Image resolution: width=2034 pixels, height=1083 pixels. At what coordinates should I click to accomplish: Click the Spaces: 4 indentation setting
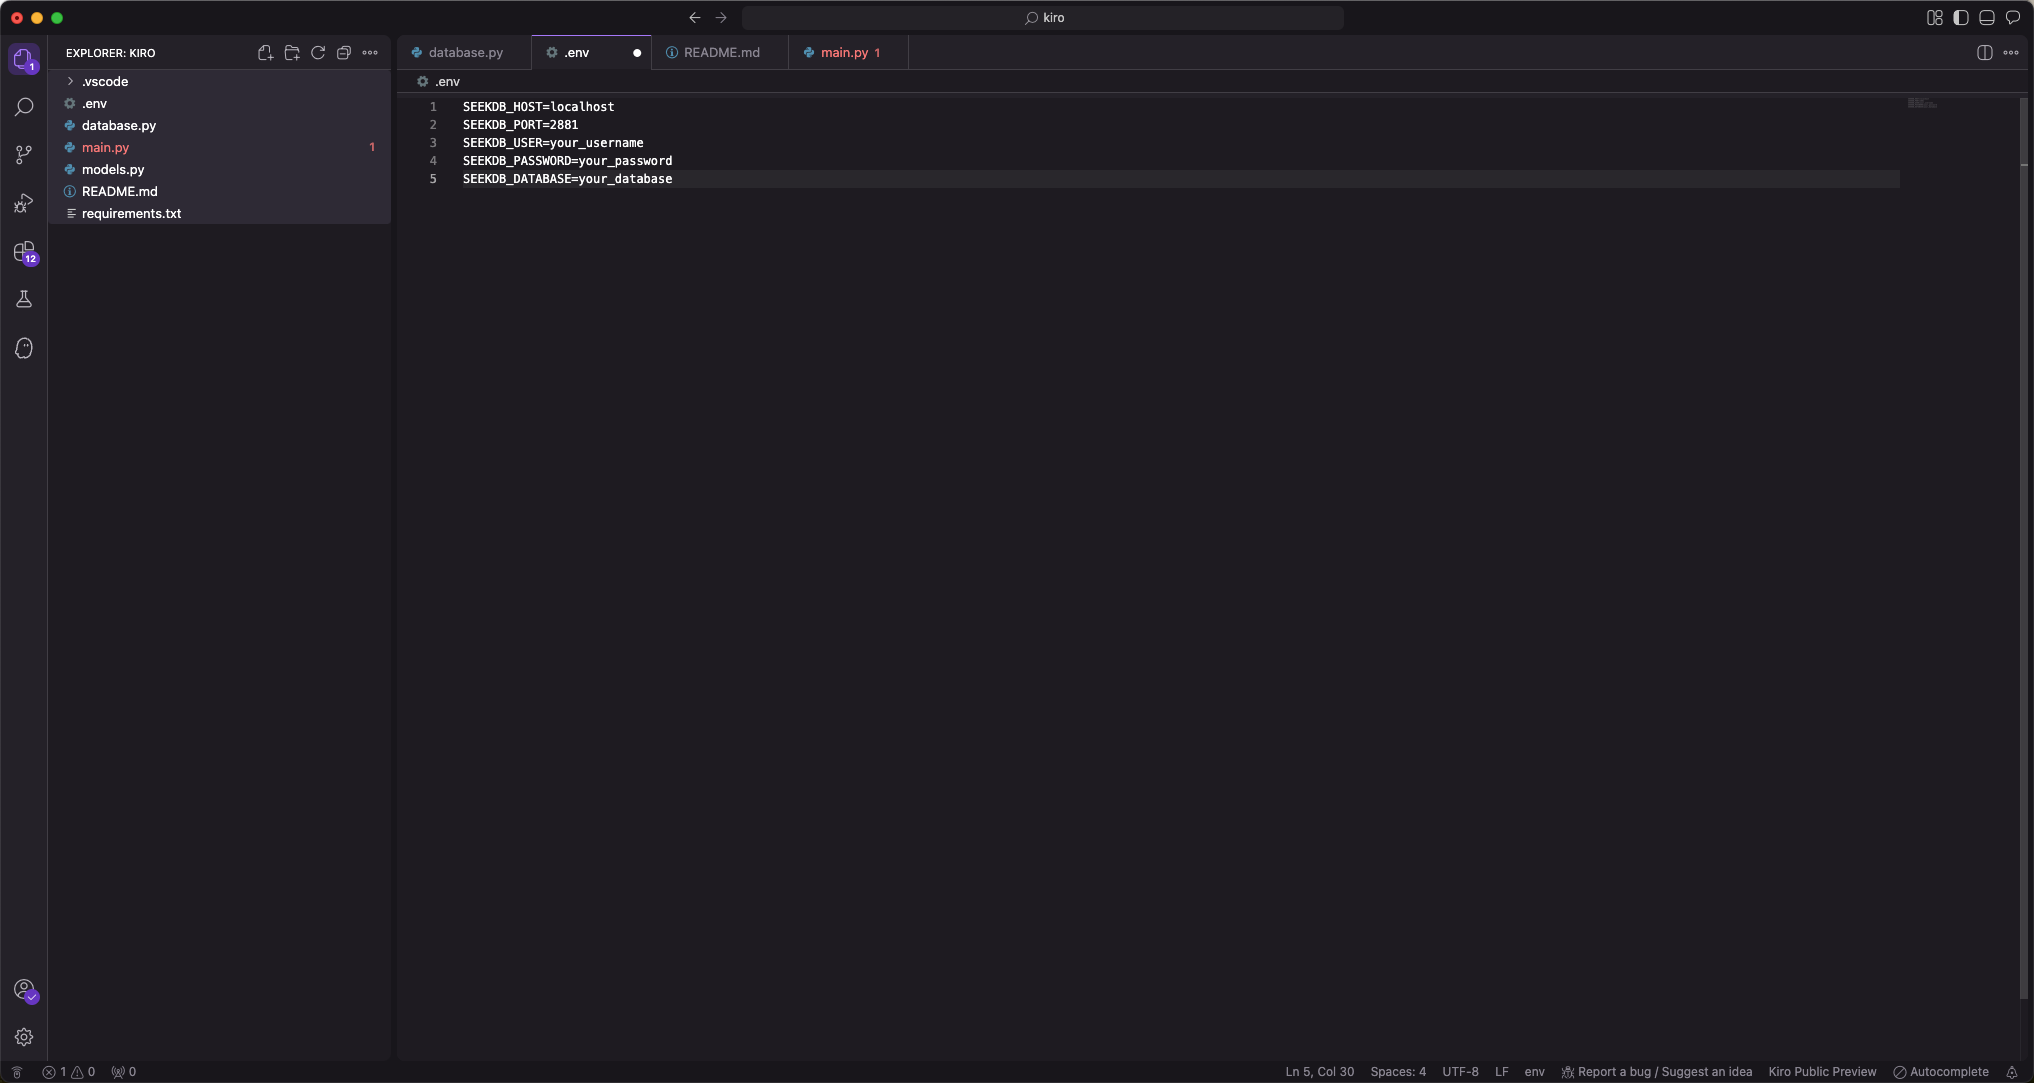pos(1398,1072)
